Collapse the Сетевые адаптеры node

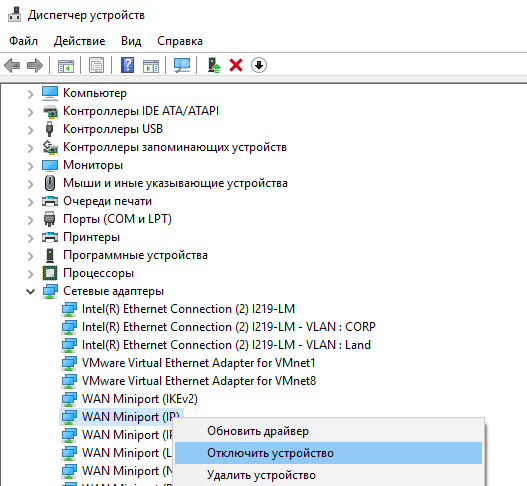click(30, 291)
